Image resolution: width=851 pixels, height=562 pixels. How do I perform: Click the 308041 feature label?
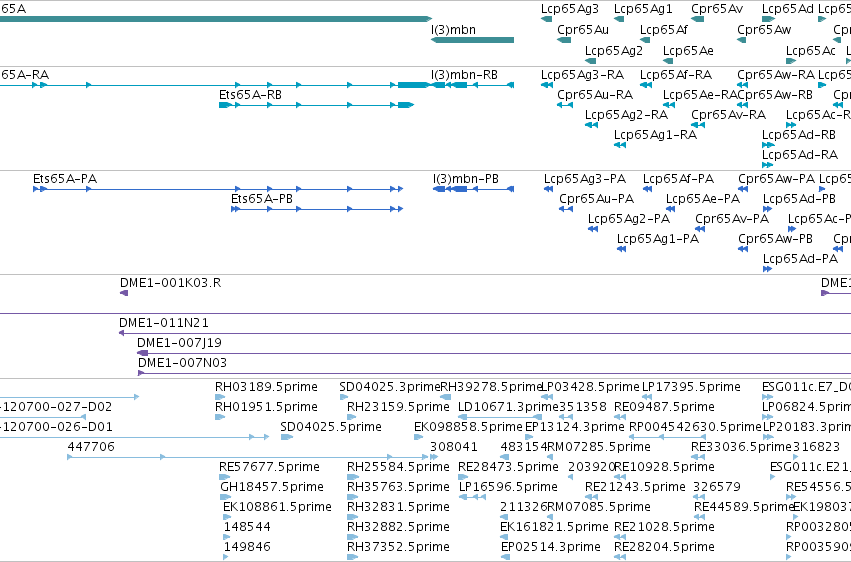click(454, 448)
